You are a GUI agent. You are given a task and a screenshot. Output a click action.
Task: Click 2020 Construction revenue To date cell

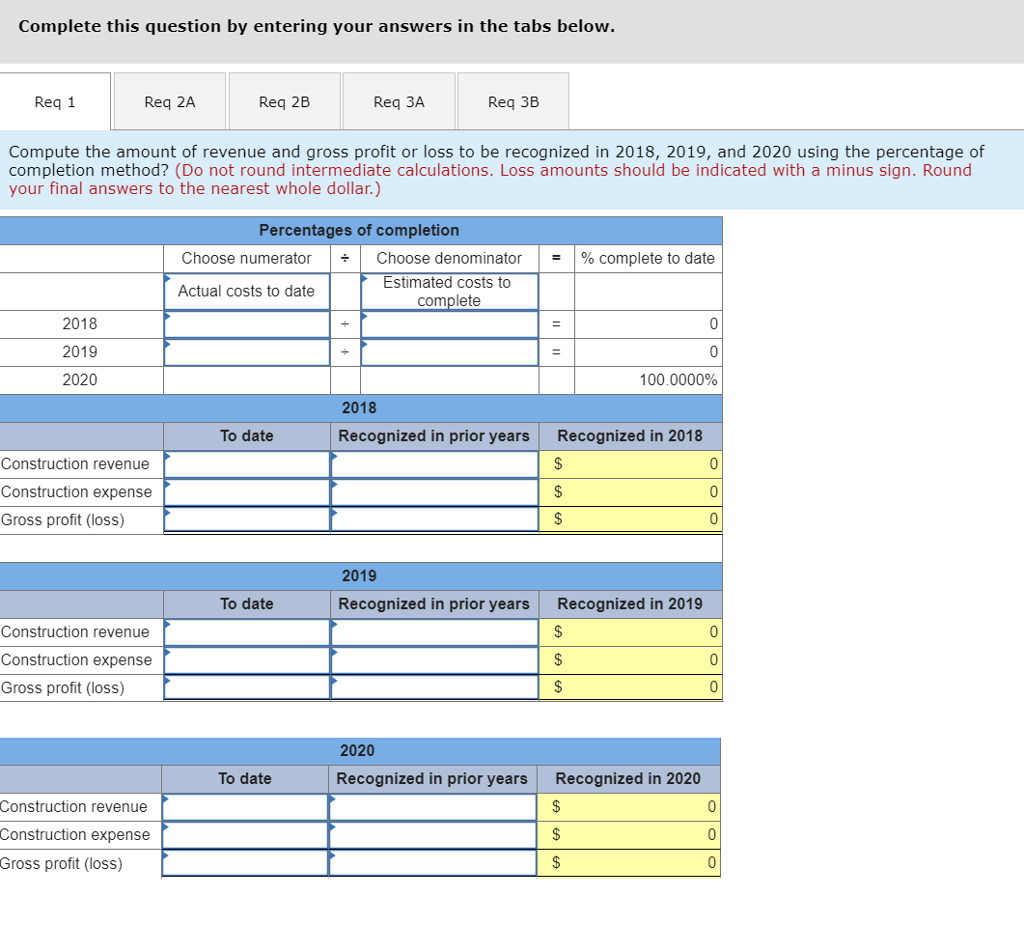[245, 807]
